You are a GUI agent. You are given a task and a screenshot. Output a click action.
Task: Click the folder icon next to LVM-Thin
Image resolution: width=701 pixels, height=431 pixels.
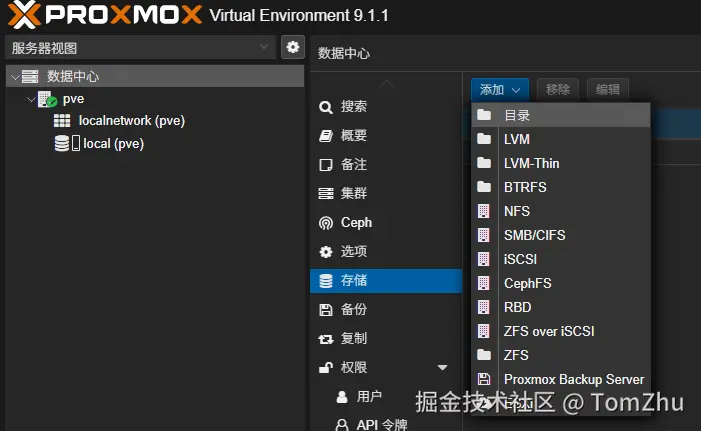click(484, 163)
